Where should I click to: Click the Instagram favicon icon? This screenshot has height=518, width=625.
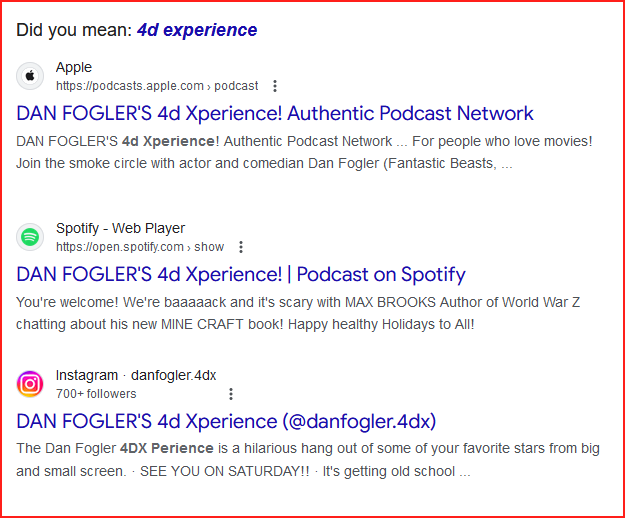pyautogui.click(x=30, y=384)
